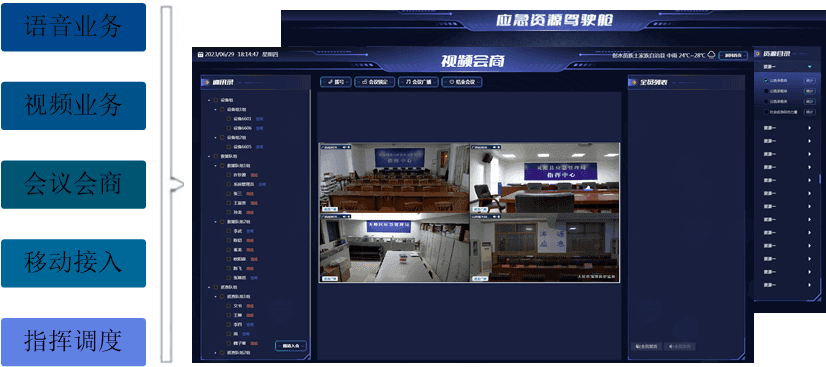The width and height of the screenshot is (826, 367).
Task: Select the video feed with air conditioner unit
Action: point(545,248)
